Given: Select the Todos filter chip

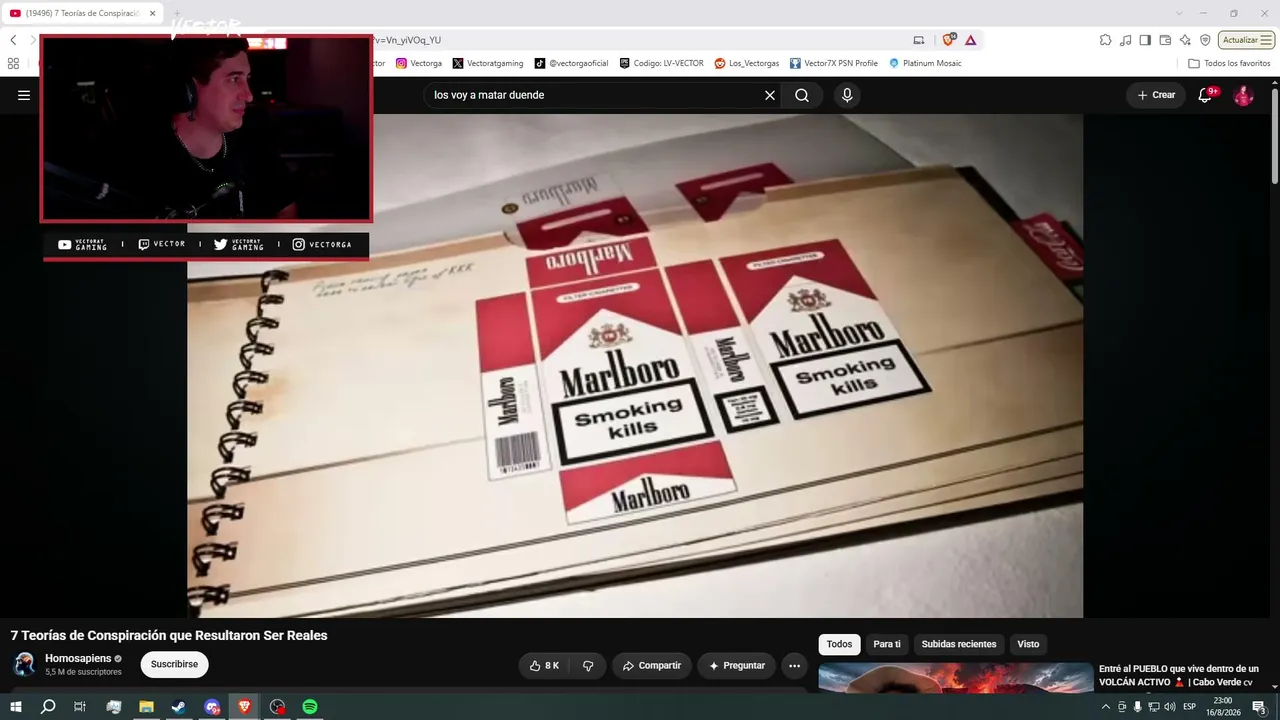Looking at the screenshot, I should [840, 644].
